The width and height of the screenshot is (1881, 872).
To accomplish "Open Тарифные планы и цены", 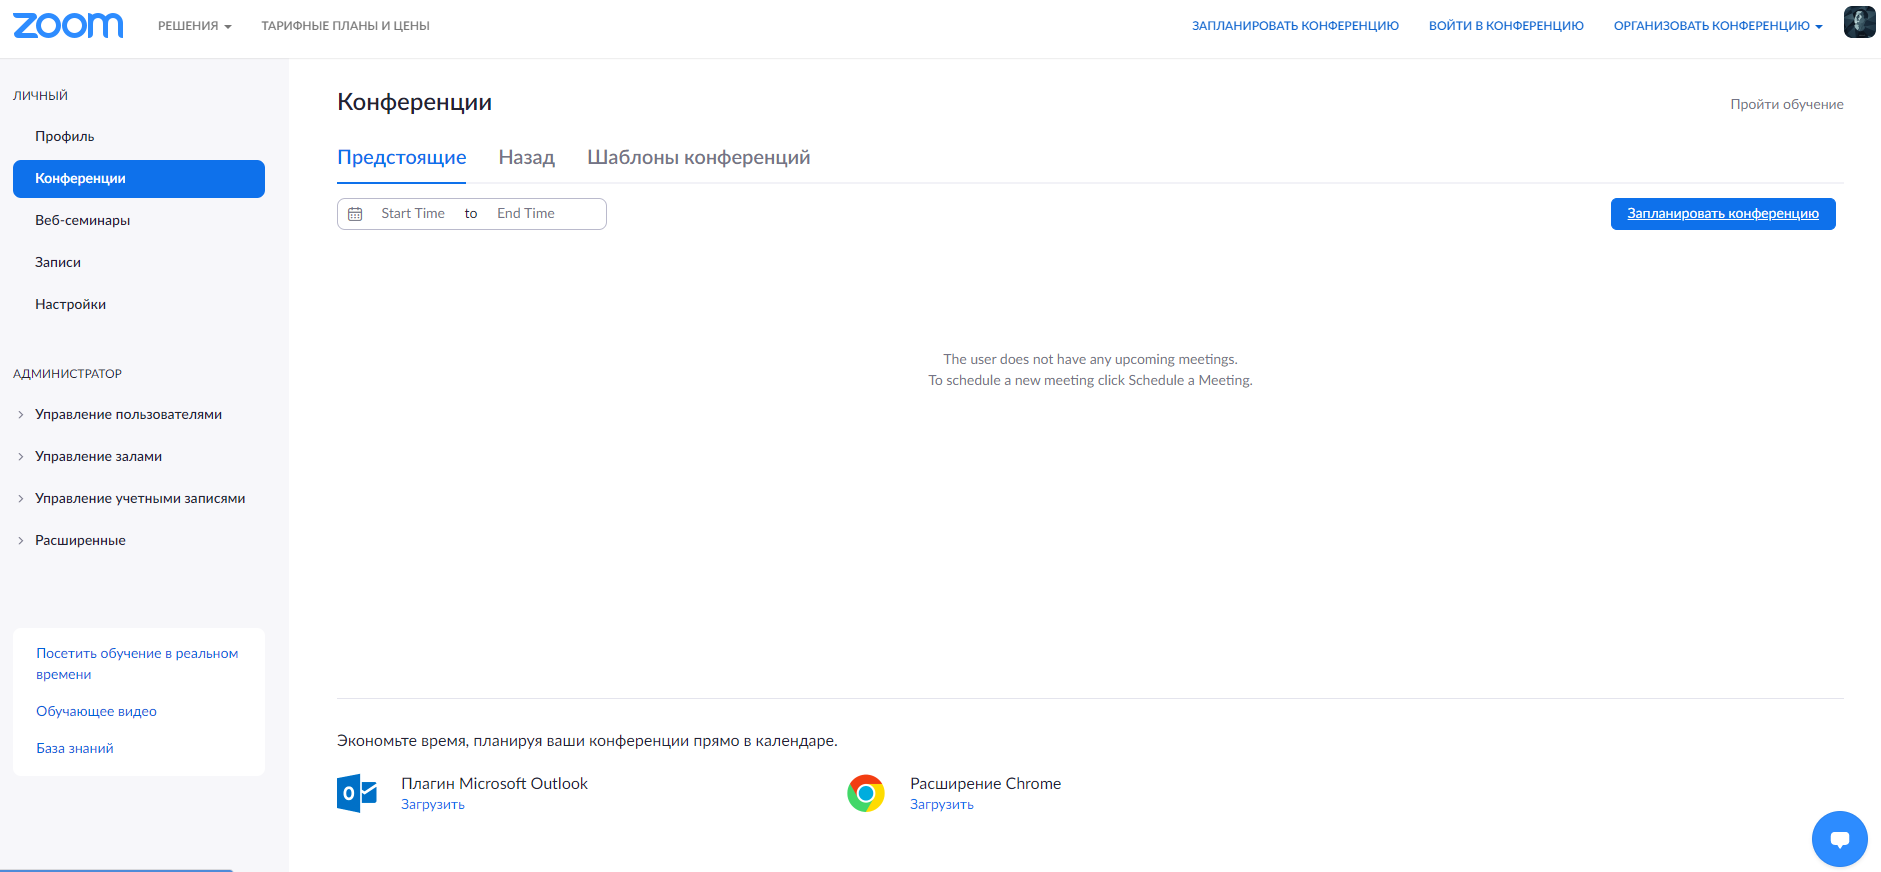I will click(x=345, y=26).
